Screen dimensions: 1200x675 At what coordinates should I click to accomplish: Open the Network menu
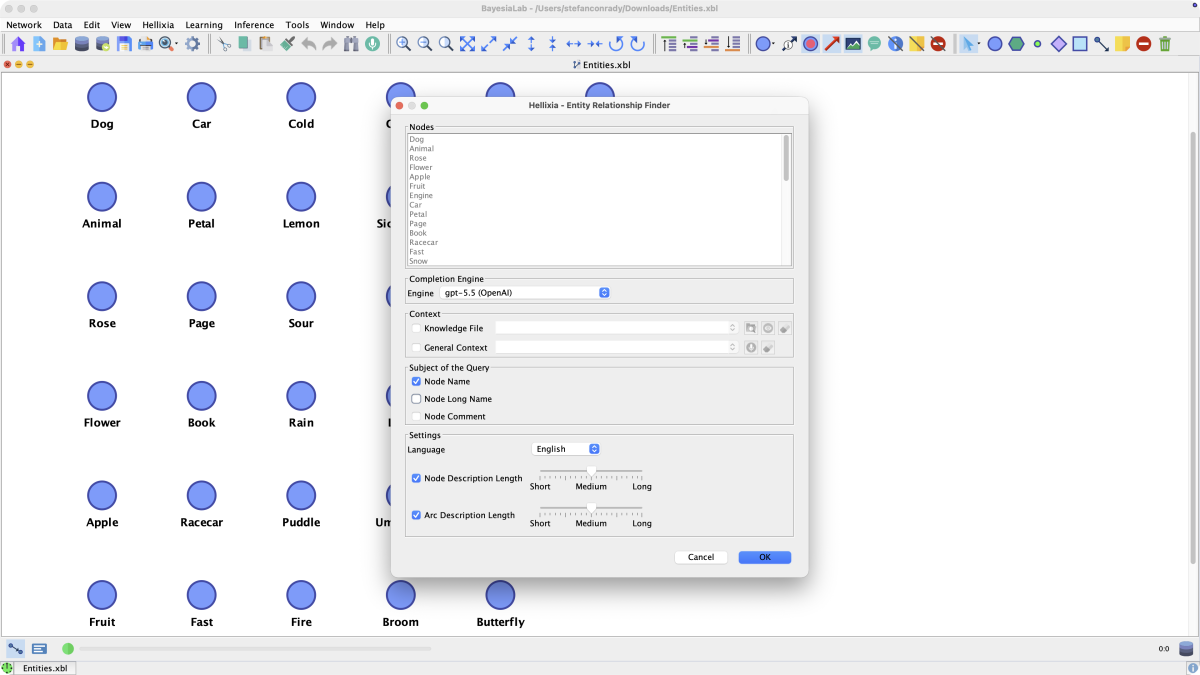click(24, 25)
